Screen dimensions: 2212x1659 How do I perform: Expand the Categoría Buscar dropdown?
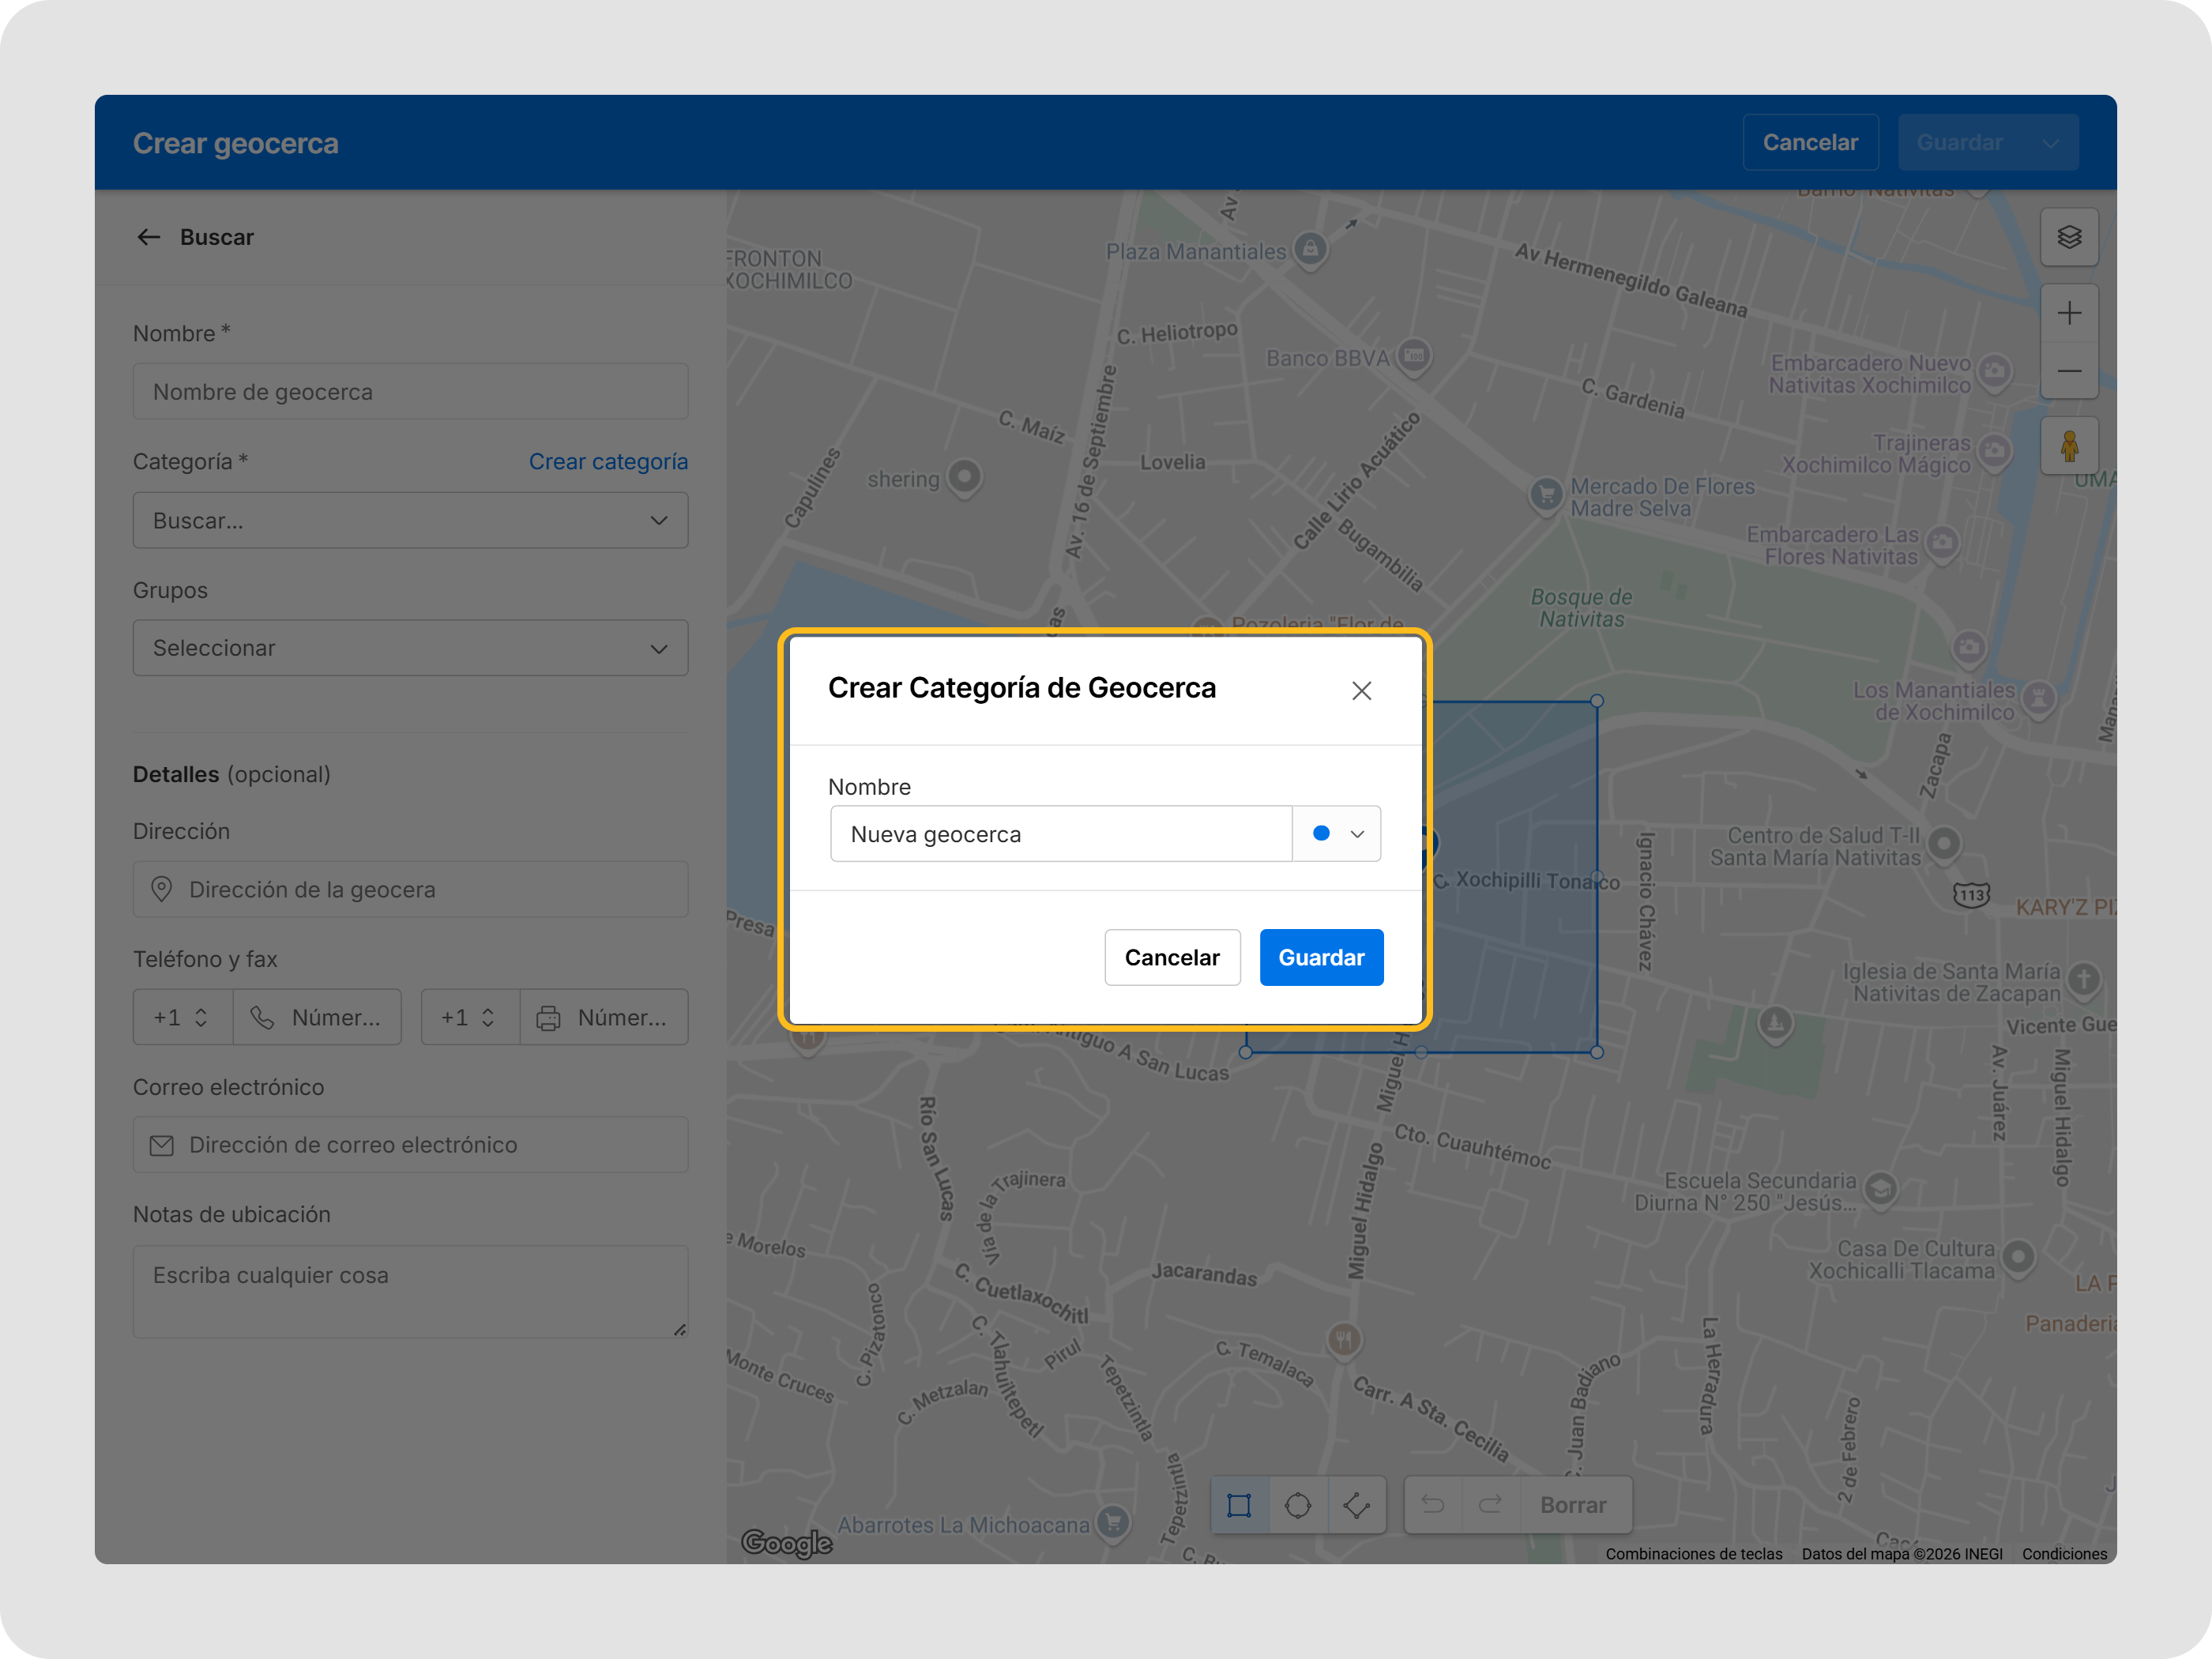410,520
